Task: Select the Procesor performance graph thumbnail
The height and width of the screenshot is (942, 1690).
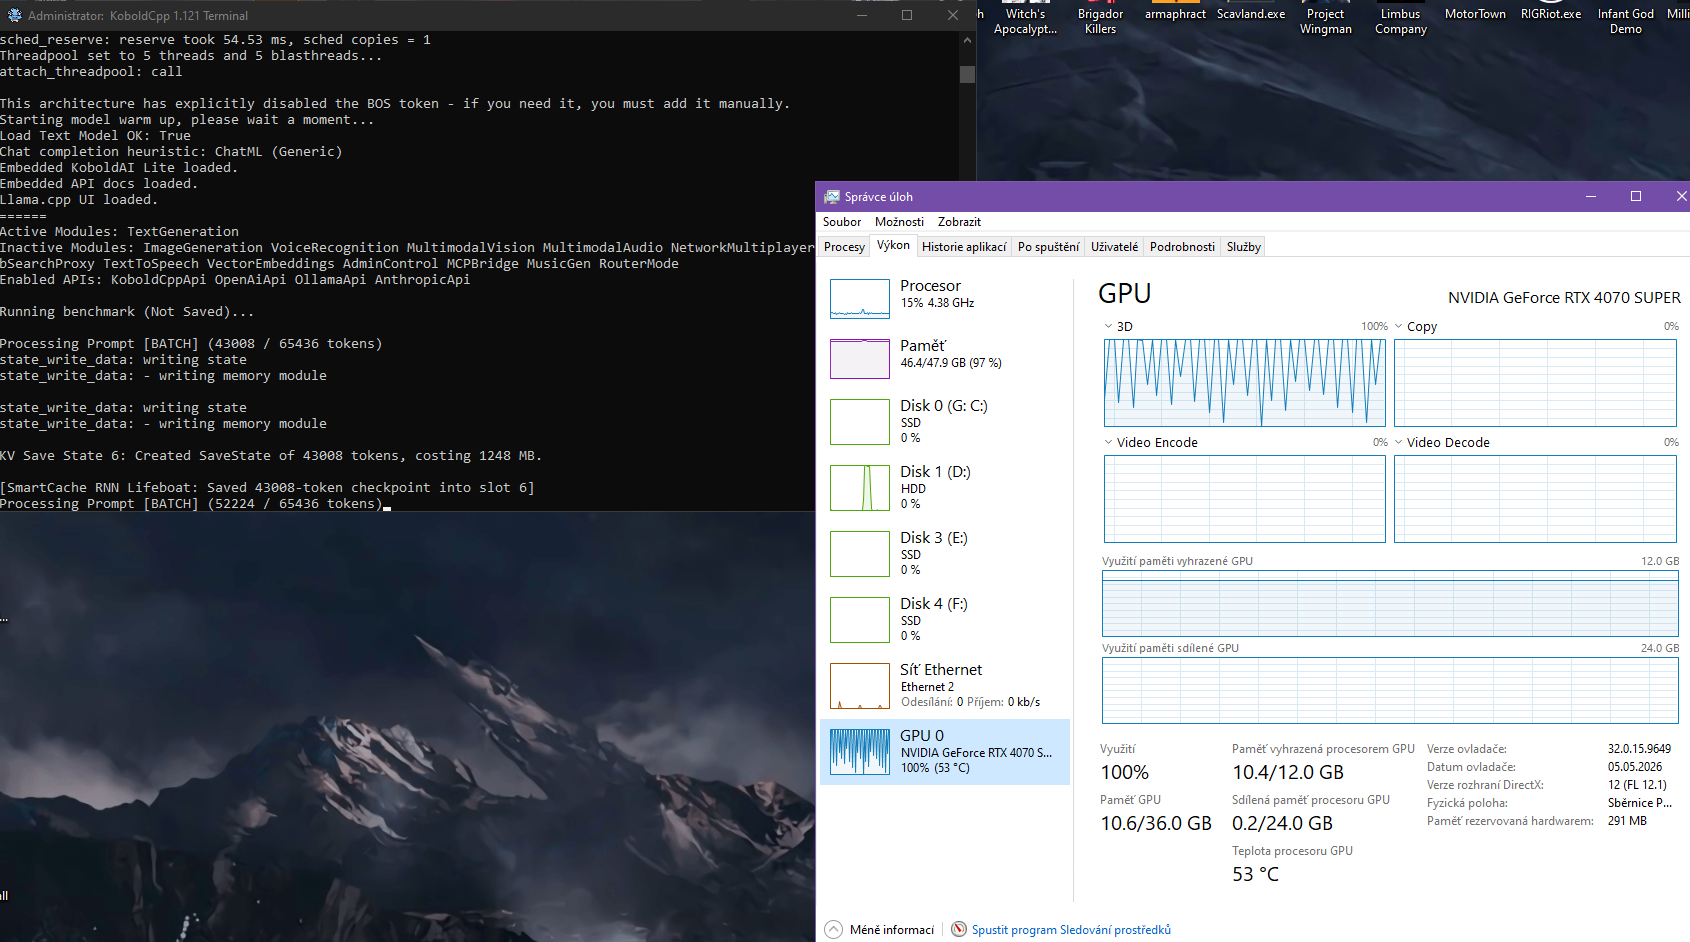Action: click(x=859, y=298)
